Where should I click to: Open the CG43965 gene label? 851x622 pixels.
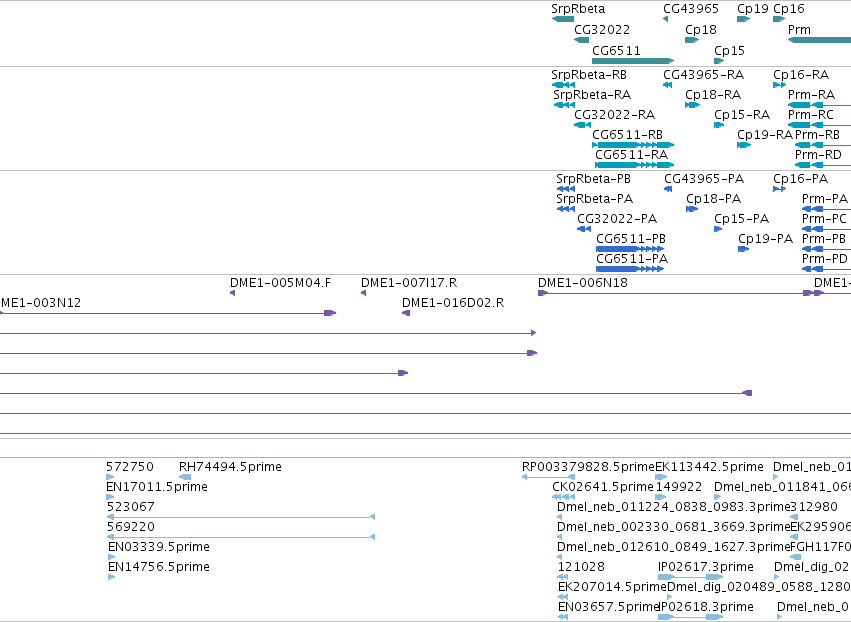[691, 9]
